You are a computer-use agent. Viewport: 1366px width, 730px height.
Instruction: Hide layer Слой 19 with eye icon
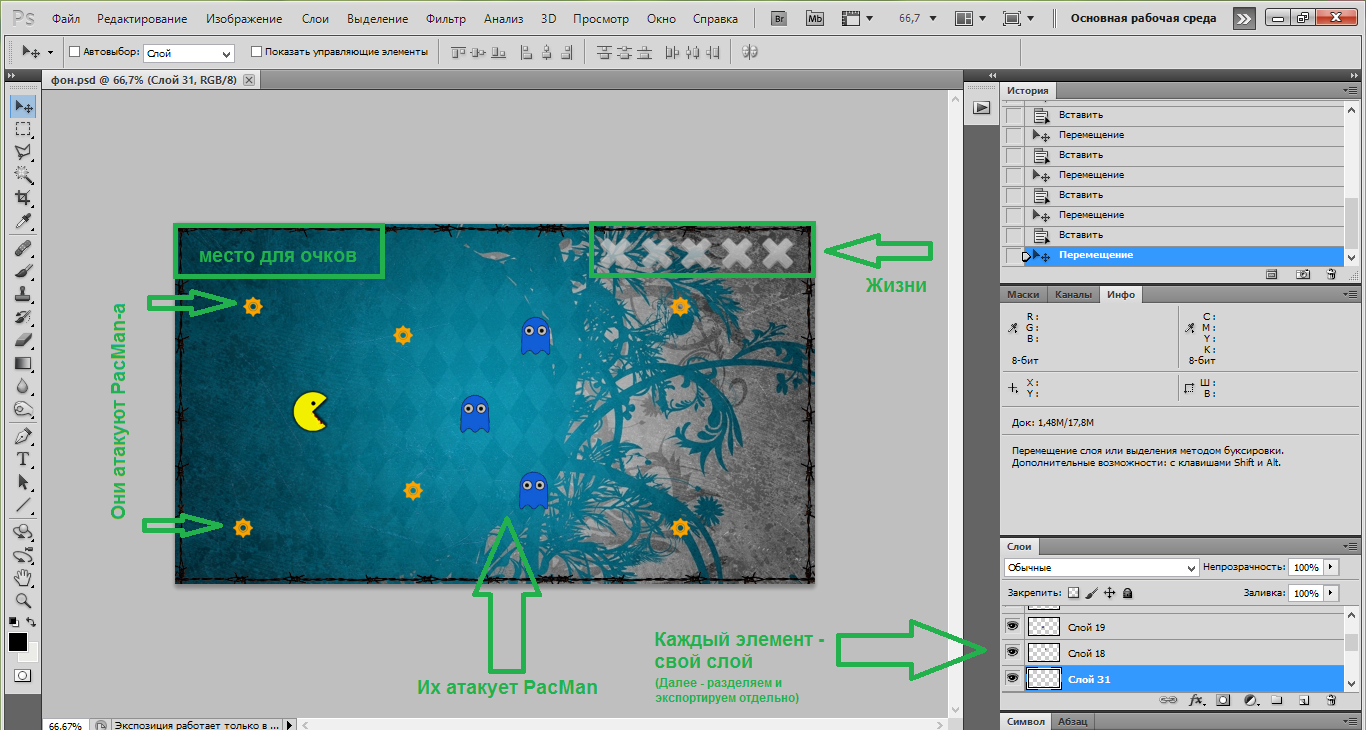1012,626
